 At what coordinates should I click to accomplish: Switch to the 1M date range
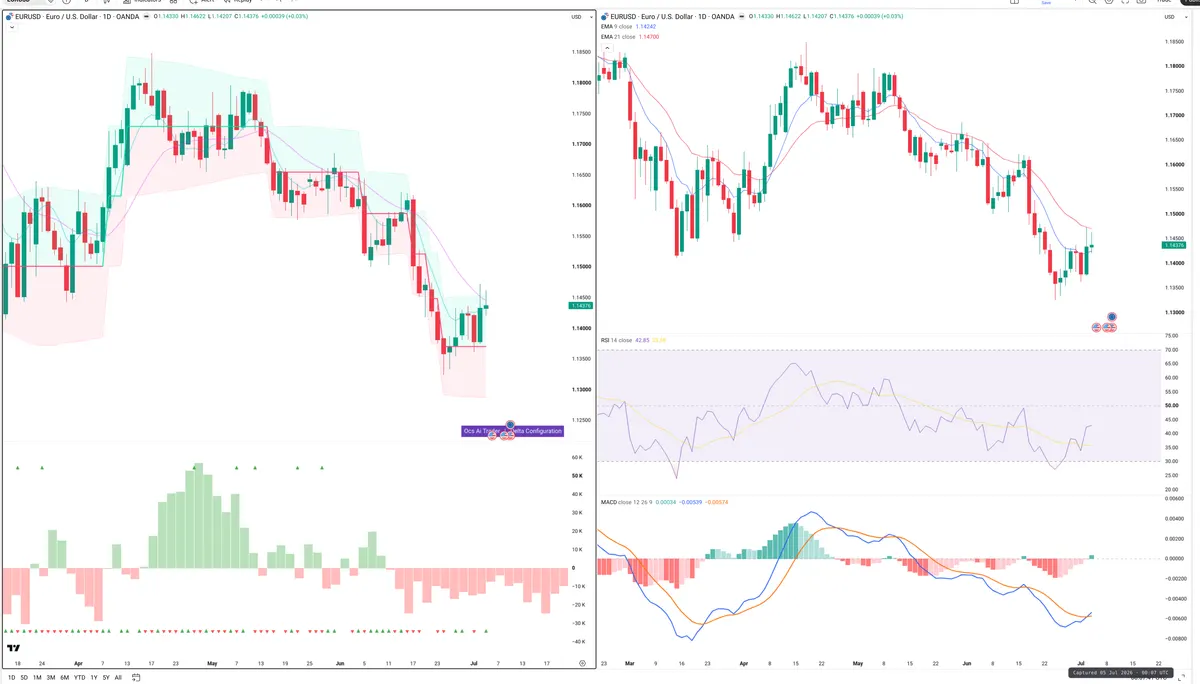37,677
